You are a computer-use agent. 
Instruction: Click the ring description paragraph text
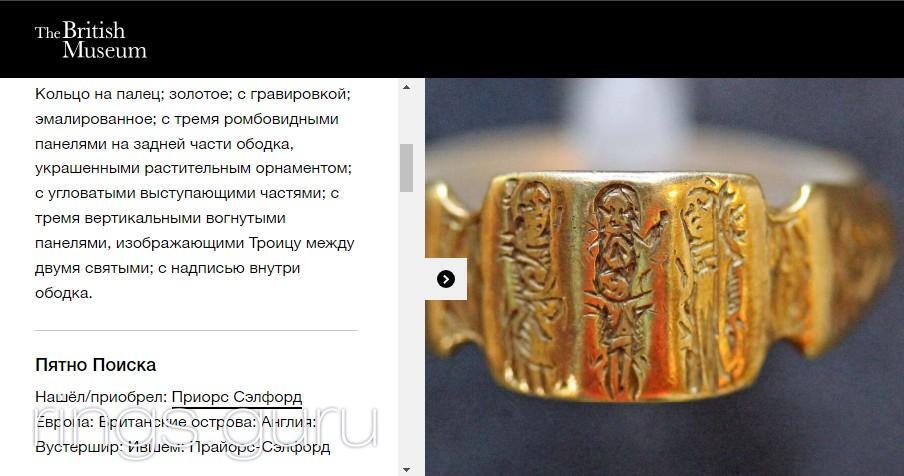pos(195,193)
